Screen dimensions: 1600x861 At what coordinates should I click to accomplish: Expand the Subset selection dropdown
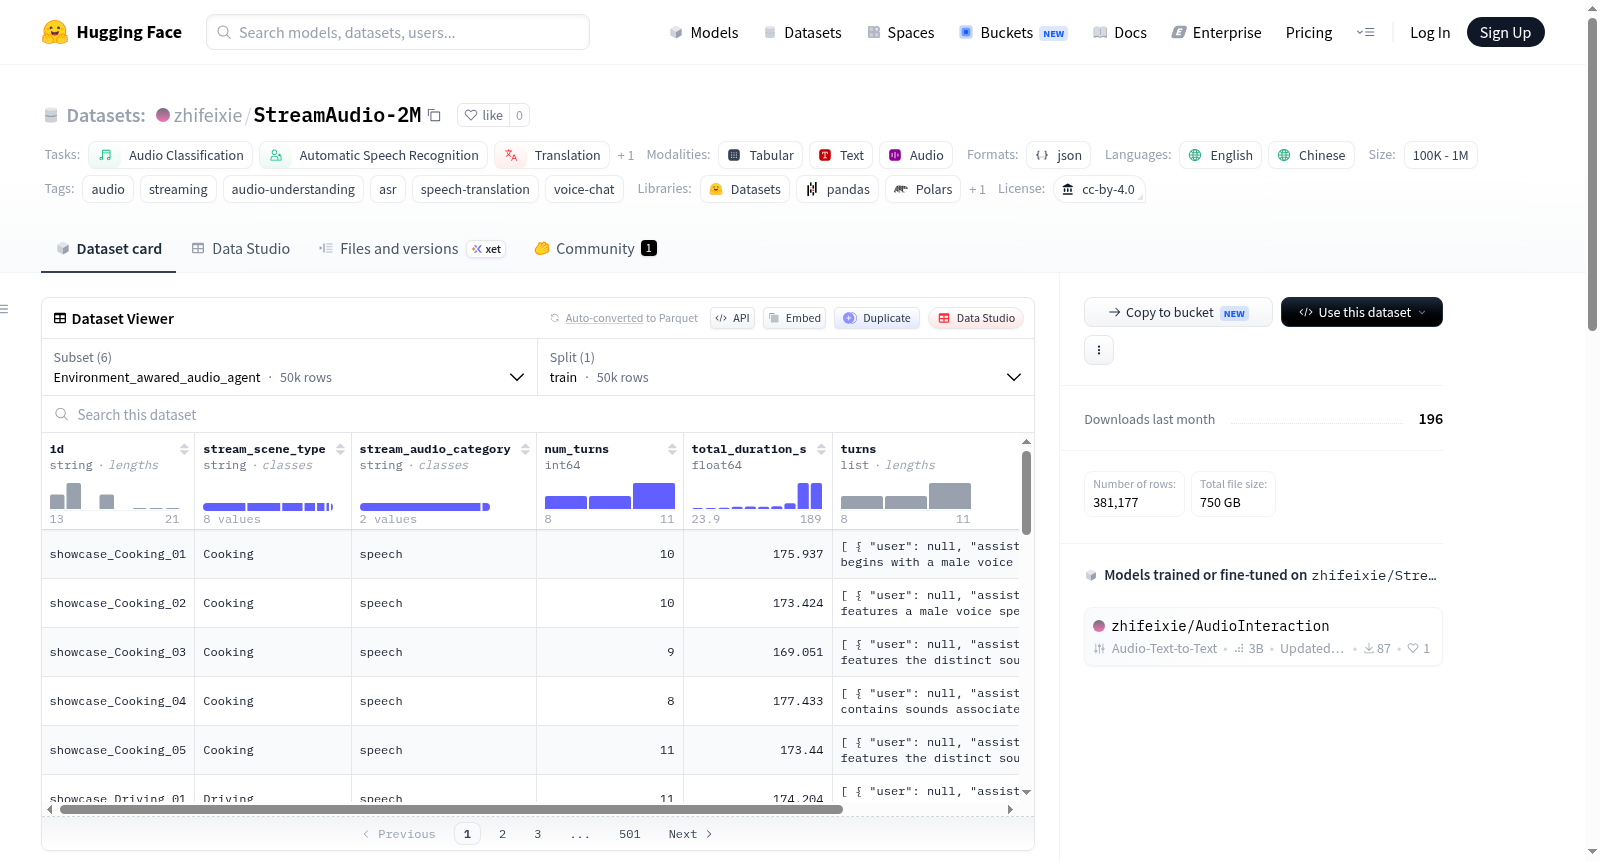pyautogui.click(x=289, y=367)
